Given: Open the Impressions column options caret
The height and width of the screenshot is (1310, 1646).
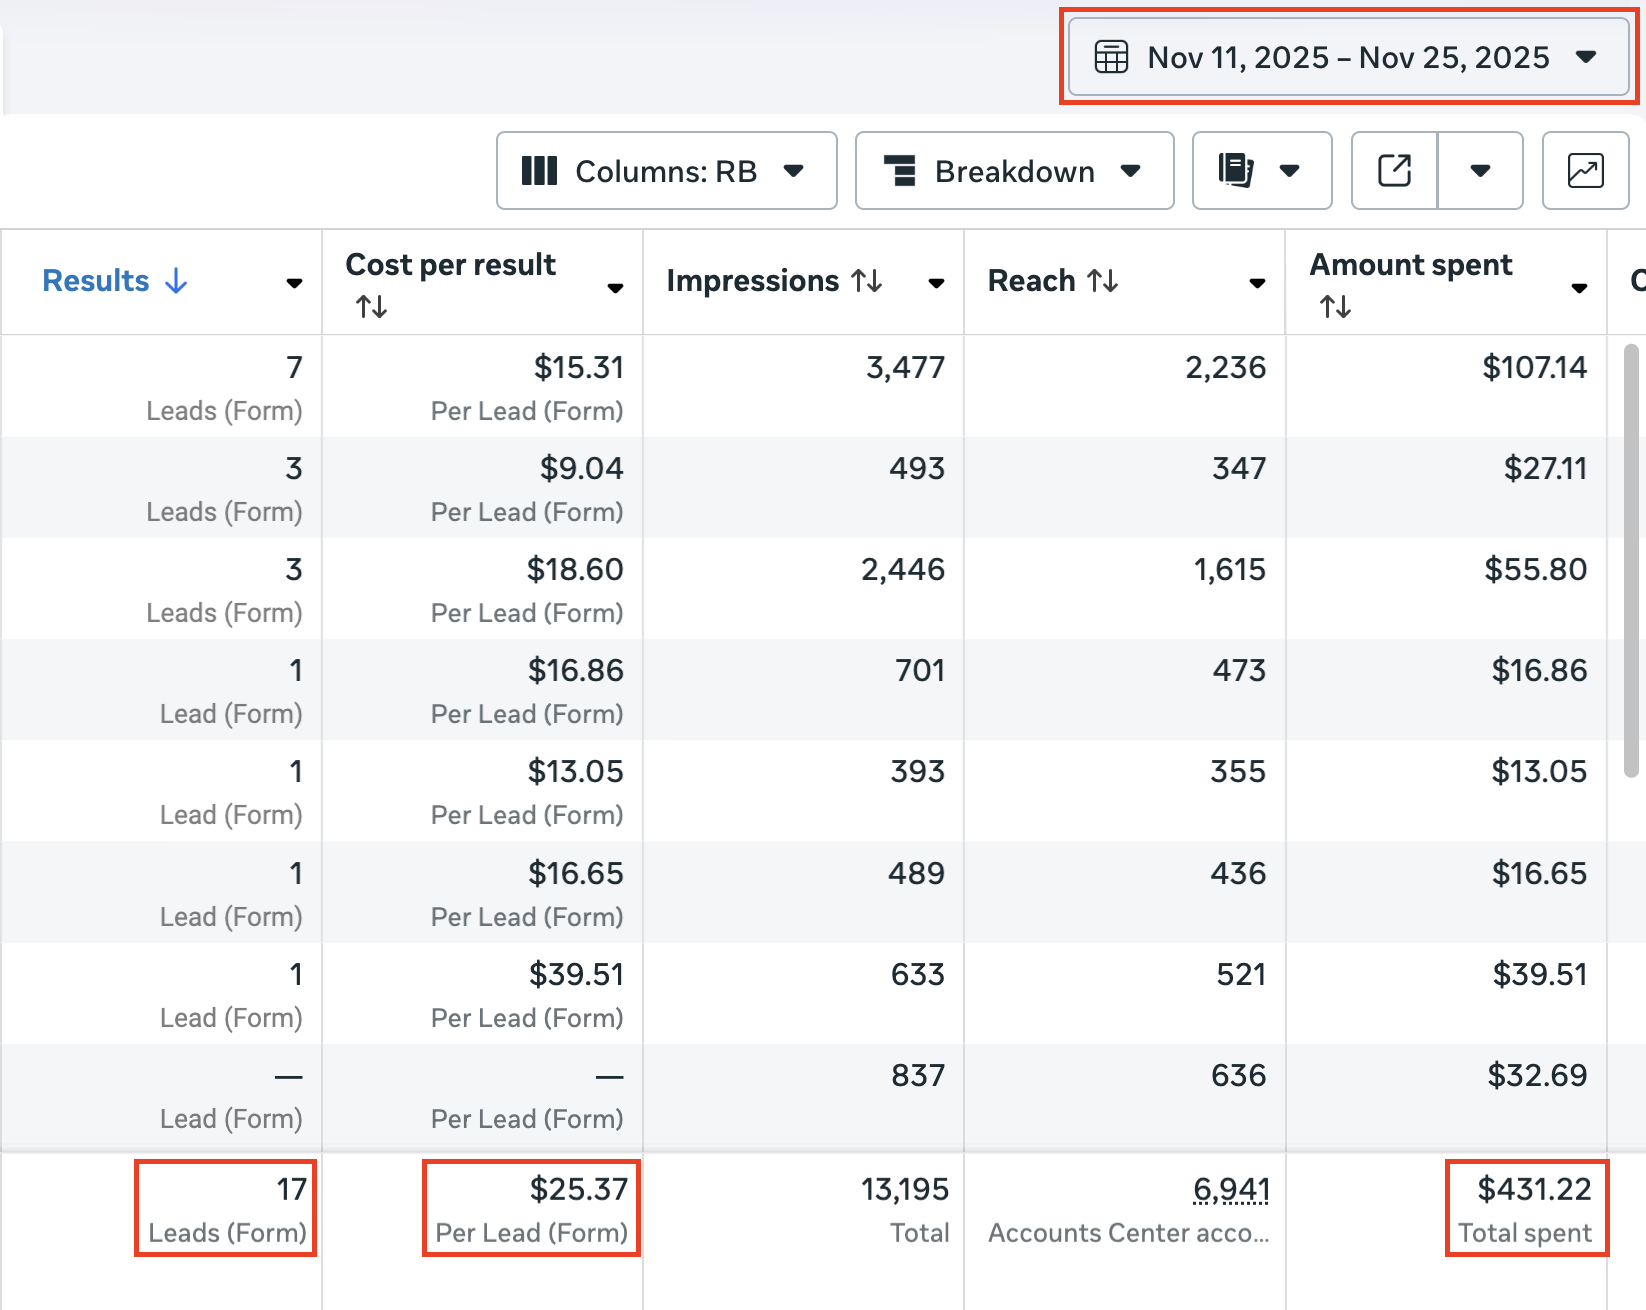Looking at the screenshot, I should point(936,283).
